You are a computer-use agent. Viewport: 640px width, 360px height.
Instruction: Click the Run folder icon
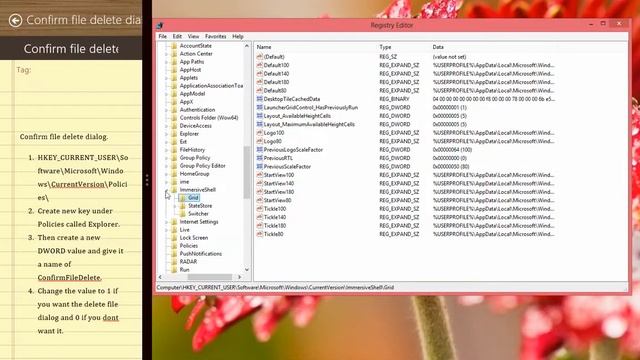click(174, 270)
